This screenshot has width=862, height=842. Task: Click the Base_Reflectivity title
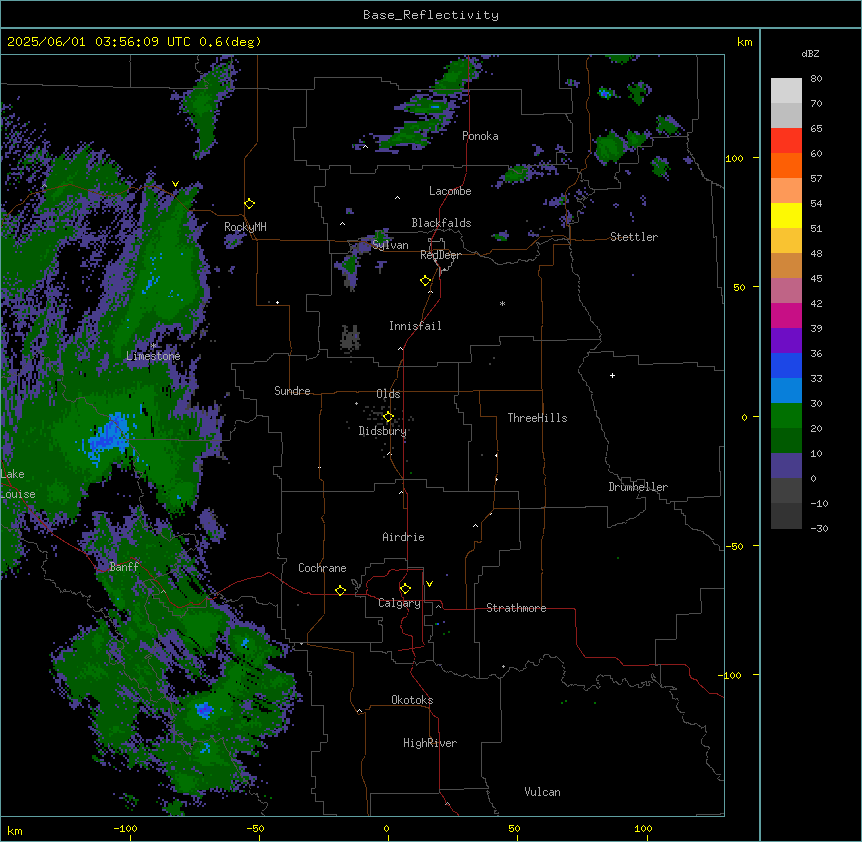tap(431, 15)
